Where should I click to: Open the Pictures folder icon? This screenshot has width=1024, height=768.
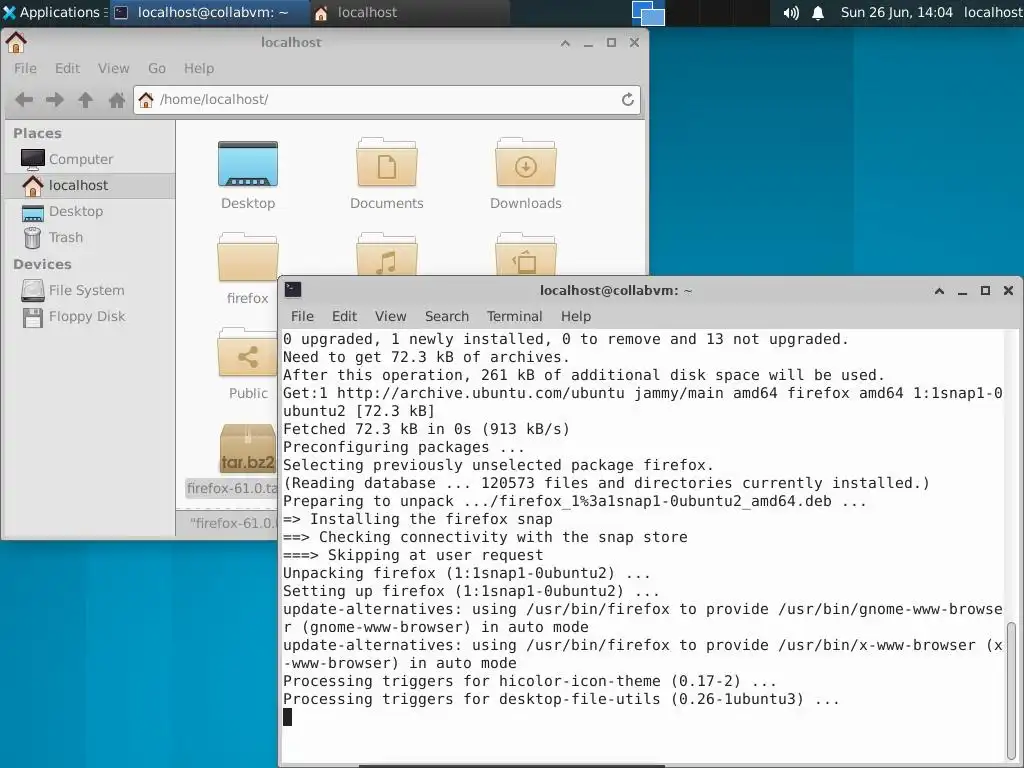tap(526, 253)
